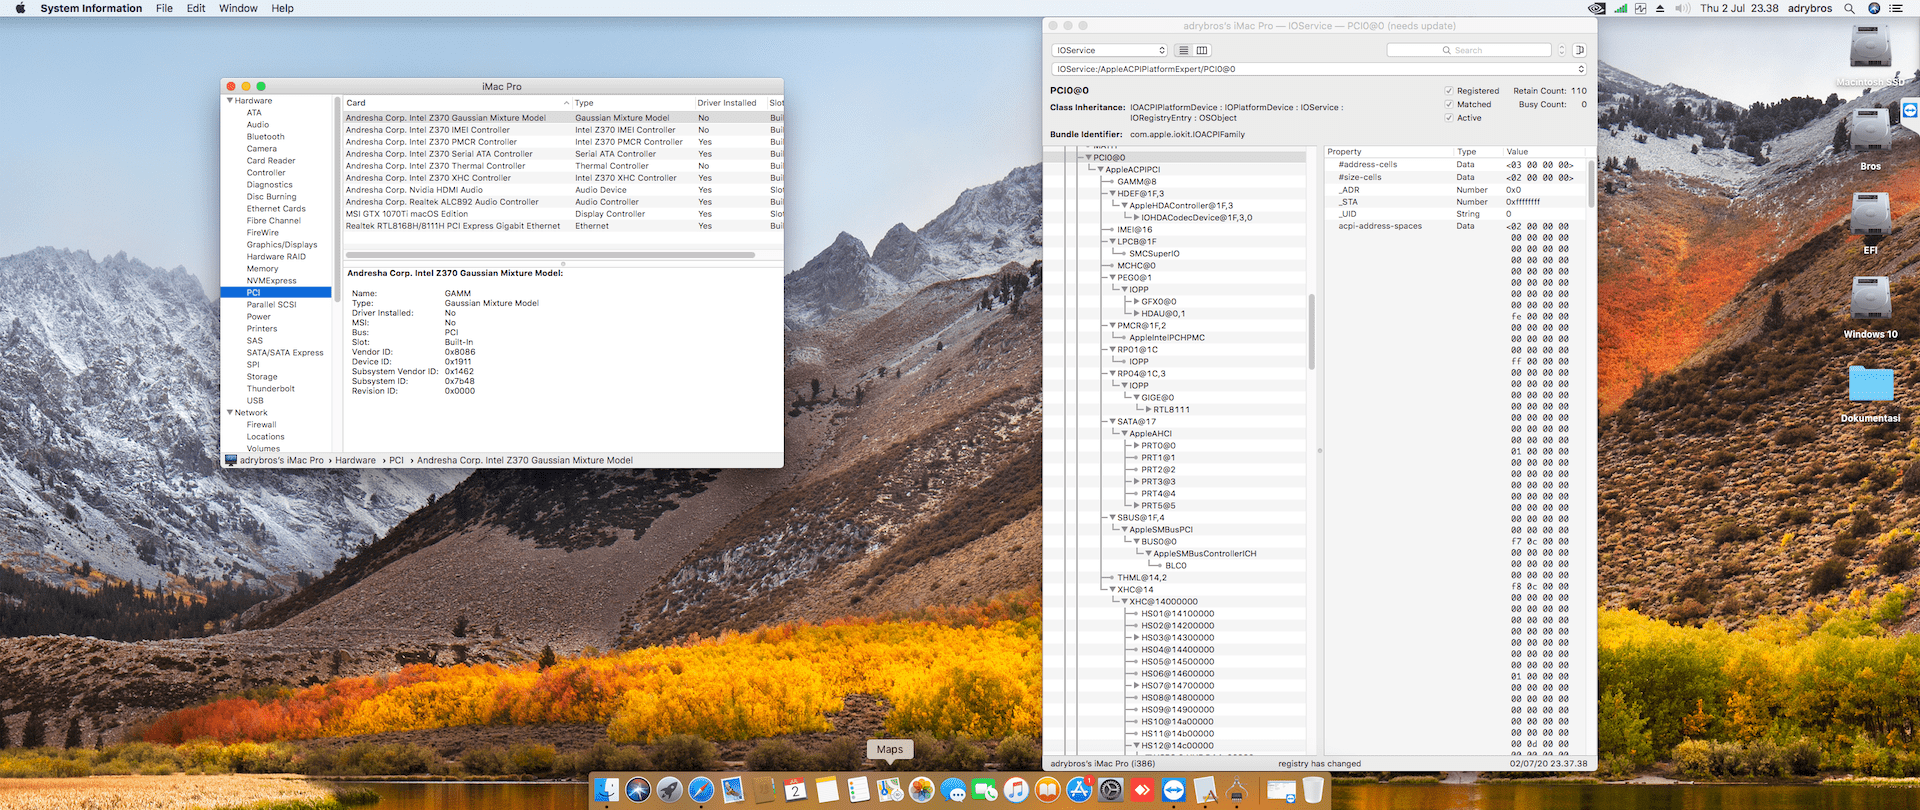Click the Value column header
The width and height of the screenshot is (1920, 810).
coord(1544,152)
